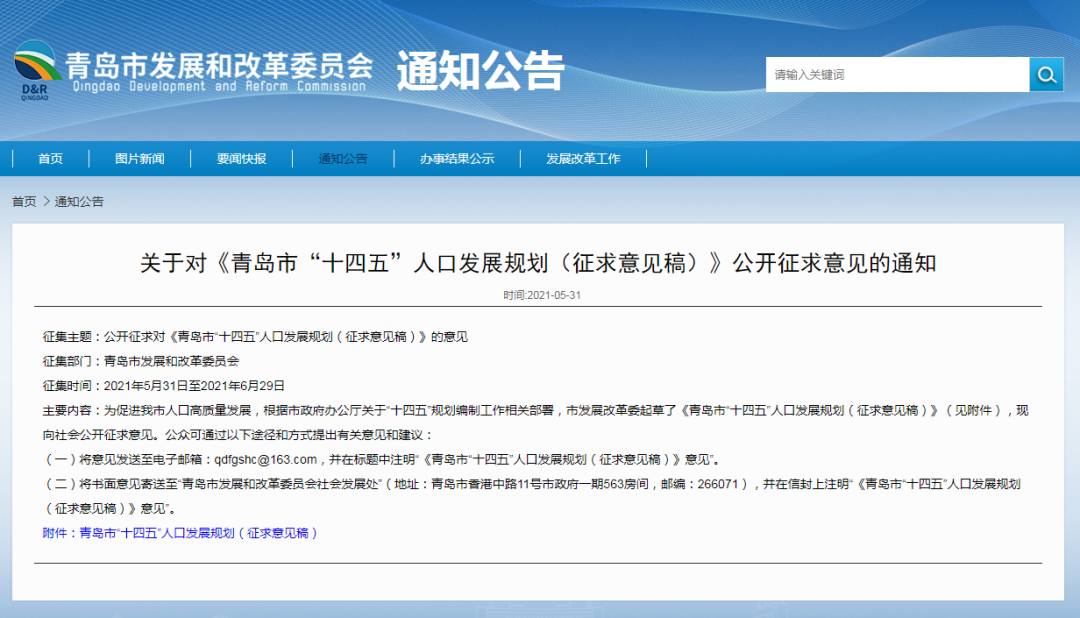This screenshot has height=618, width=1080.
Task: Click the 青岛市发展和改革委员会 site title
Action: tap(218, 66)
